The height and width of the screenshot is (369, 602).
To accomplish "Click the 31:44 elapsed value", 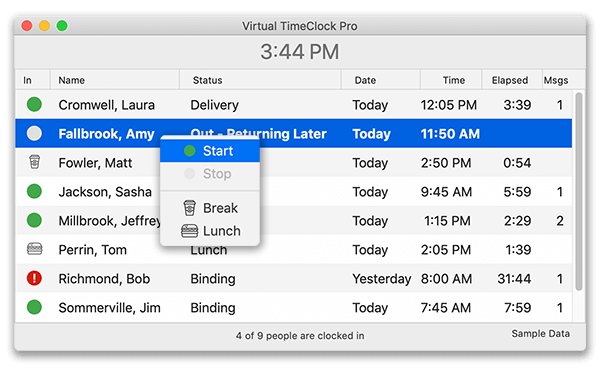I will [514, 278].
